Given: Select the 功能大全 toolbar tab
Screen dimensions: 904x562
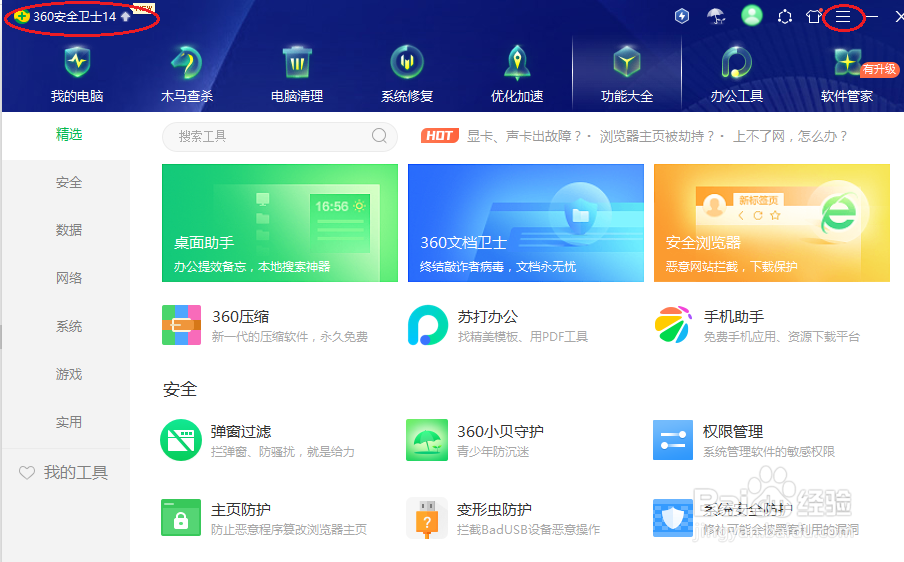Looking at the screenshot, I should coord(627,75).
